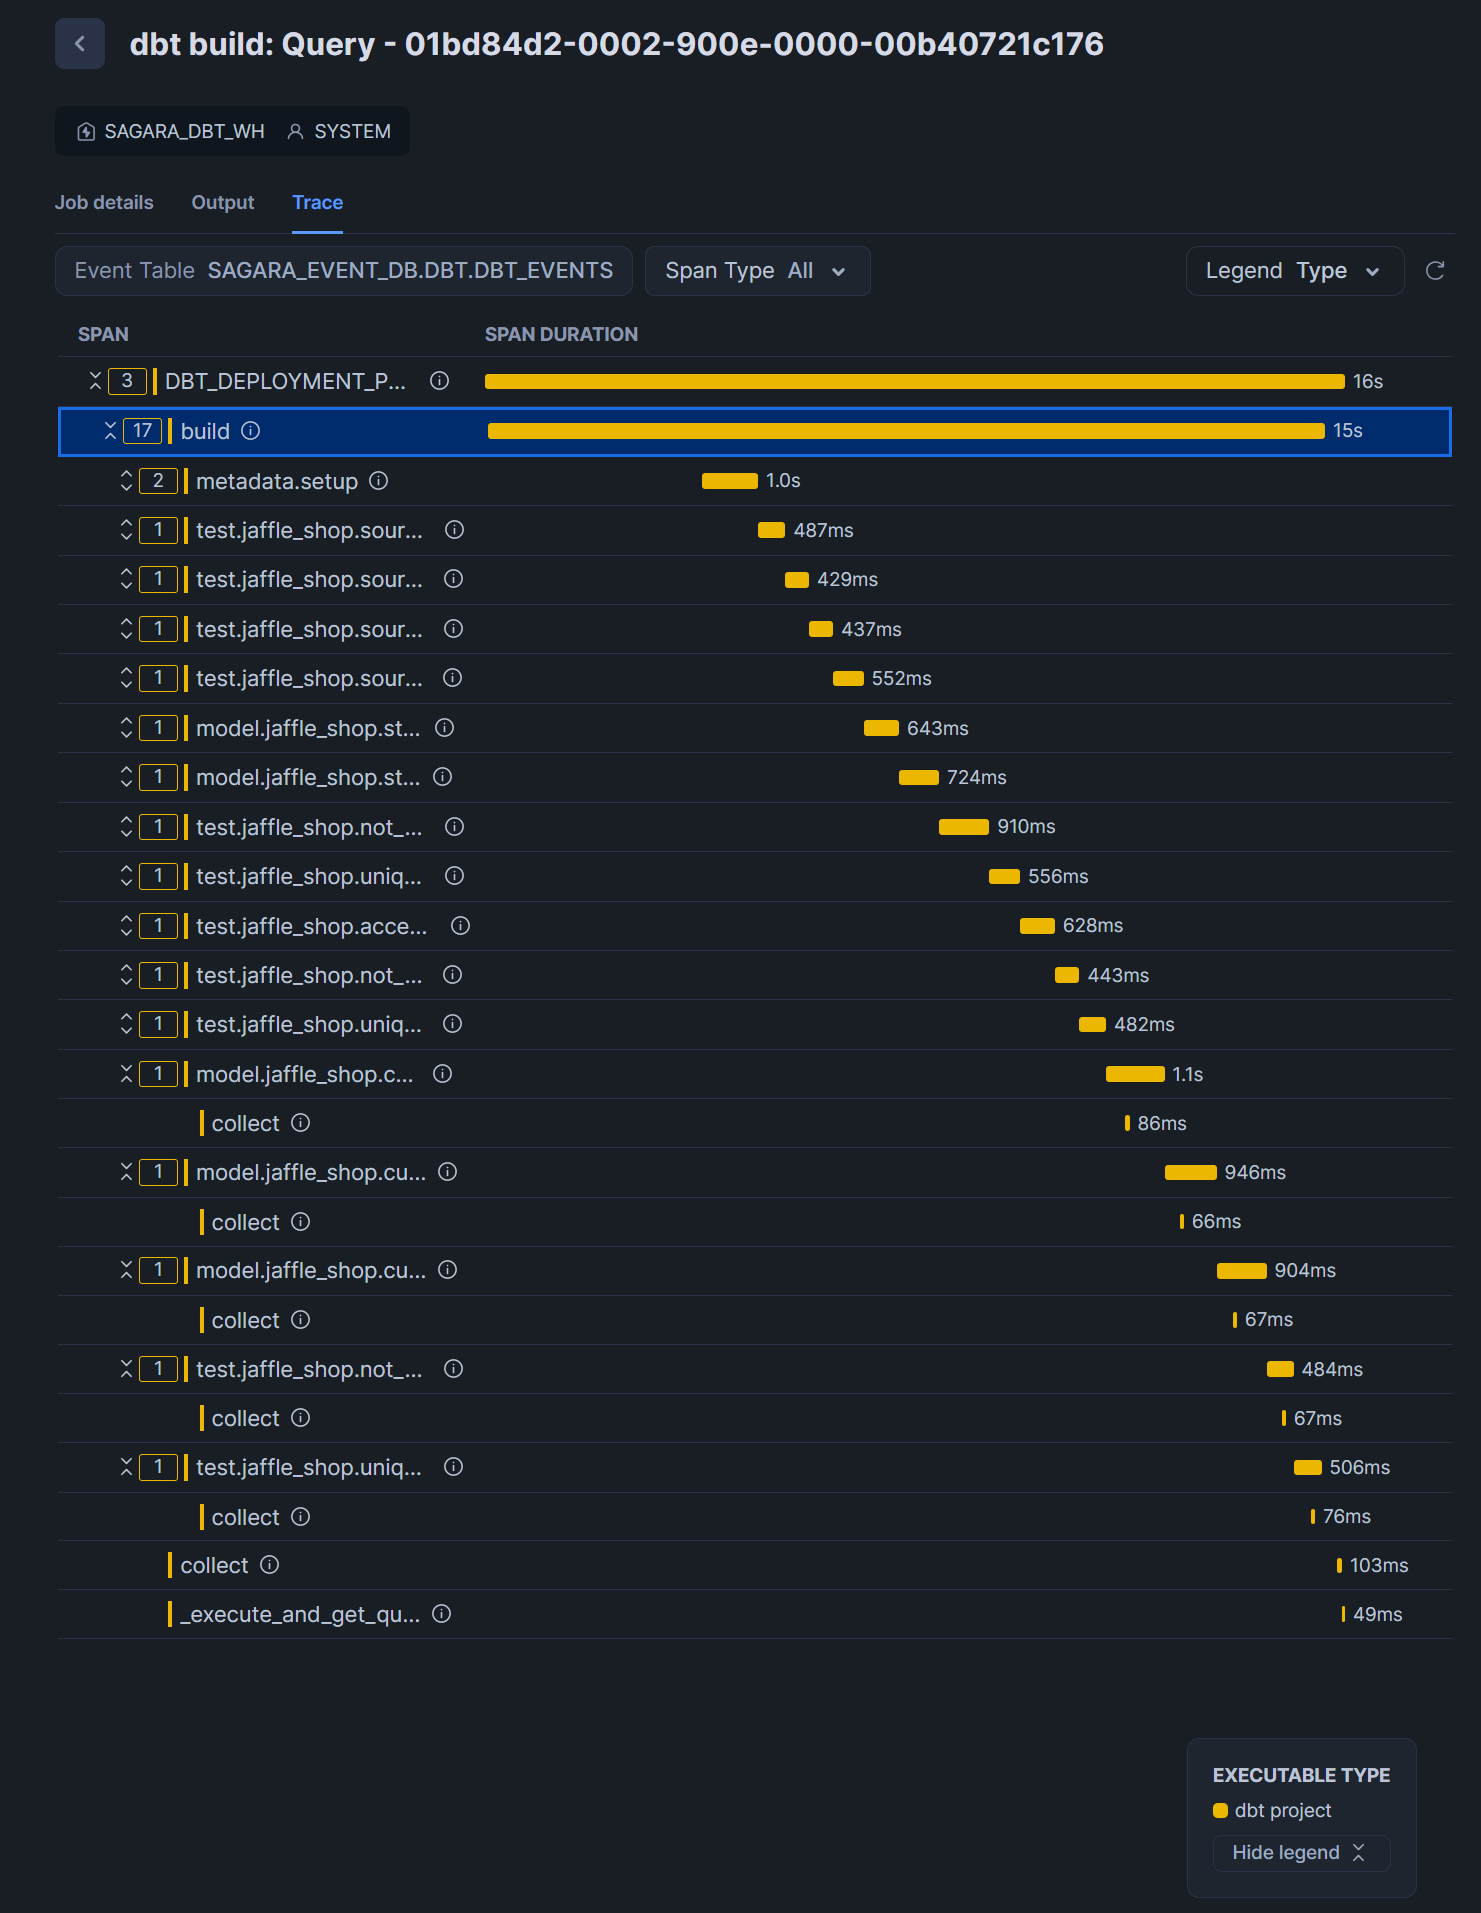Expand the 487ms test span
Screen dimensions: 1481x1913
tap(126, 530)
